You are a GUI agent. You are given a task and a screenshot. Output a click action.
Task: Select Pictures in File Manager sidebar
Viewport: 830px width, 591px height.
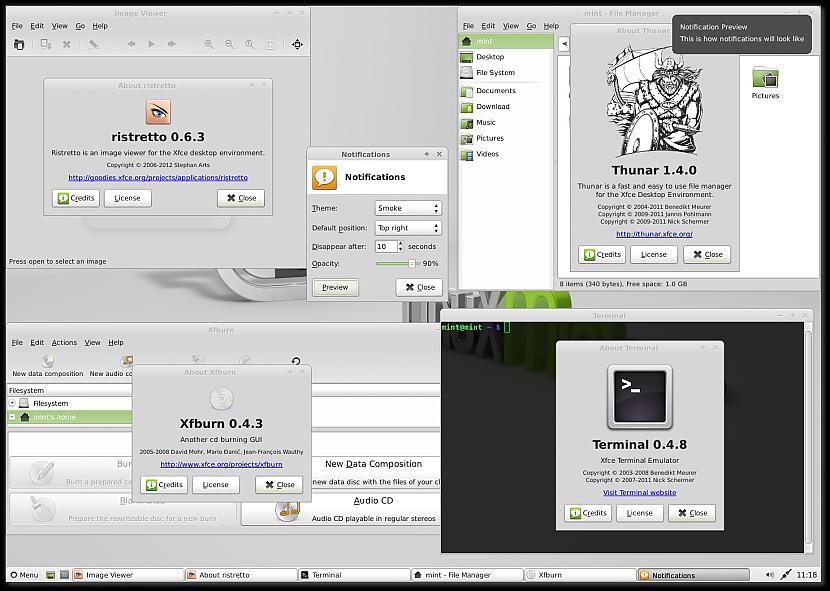pyautogui.click(x=506, y=138)
